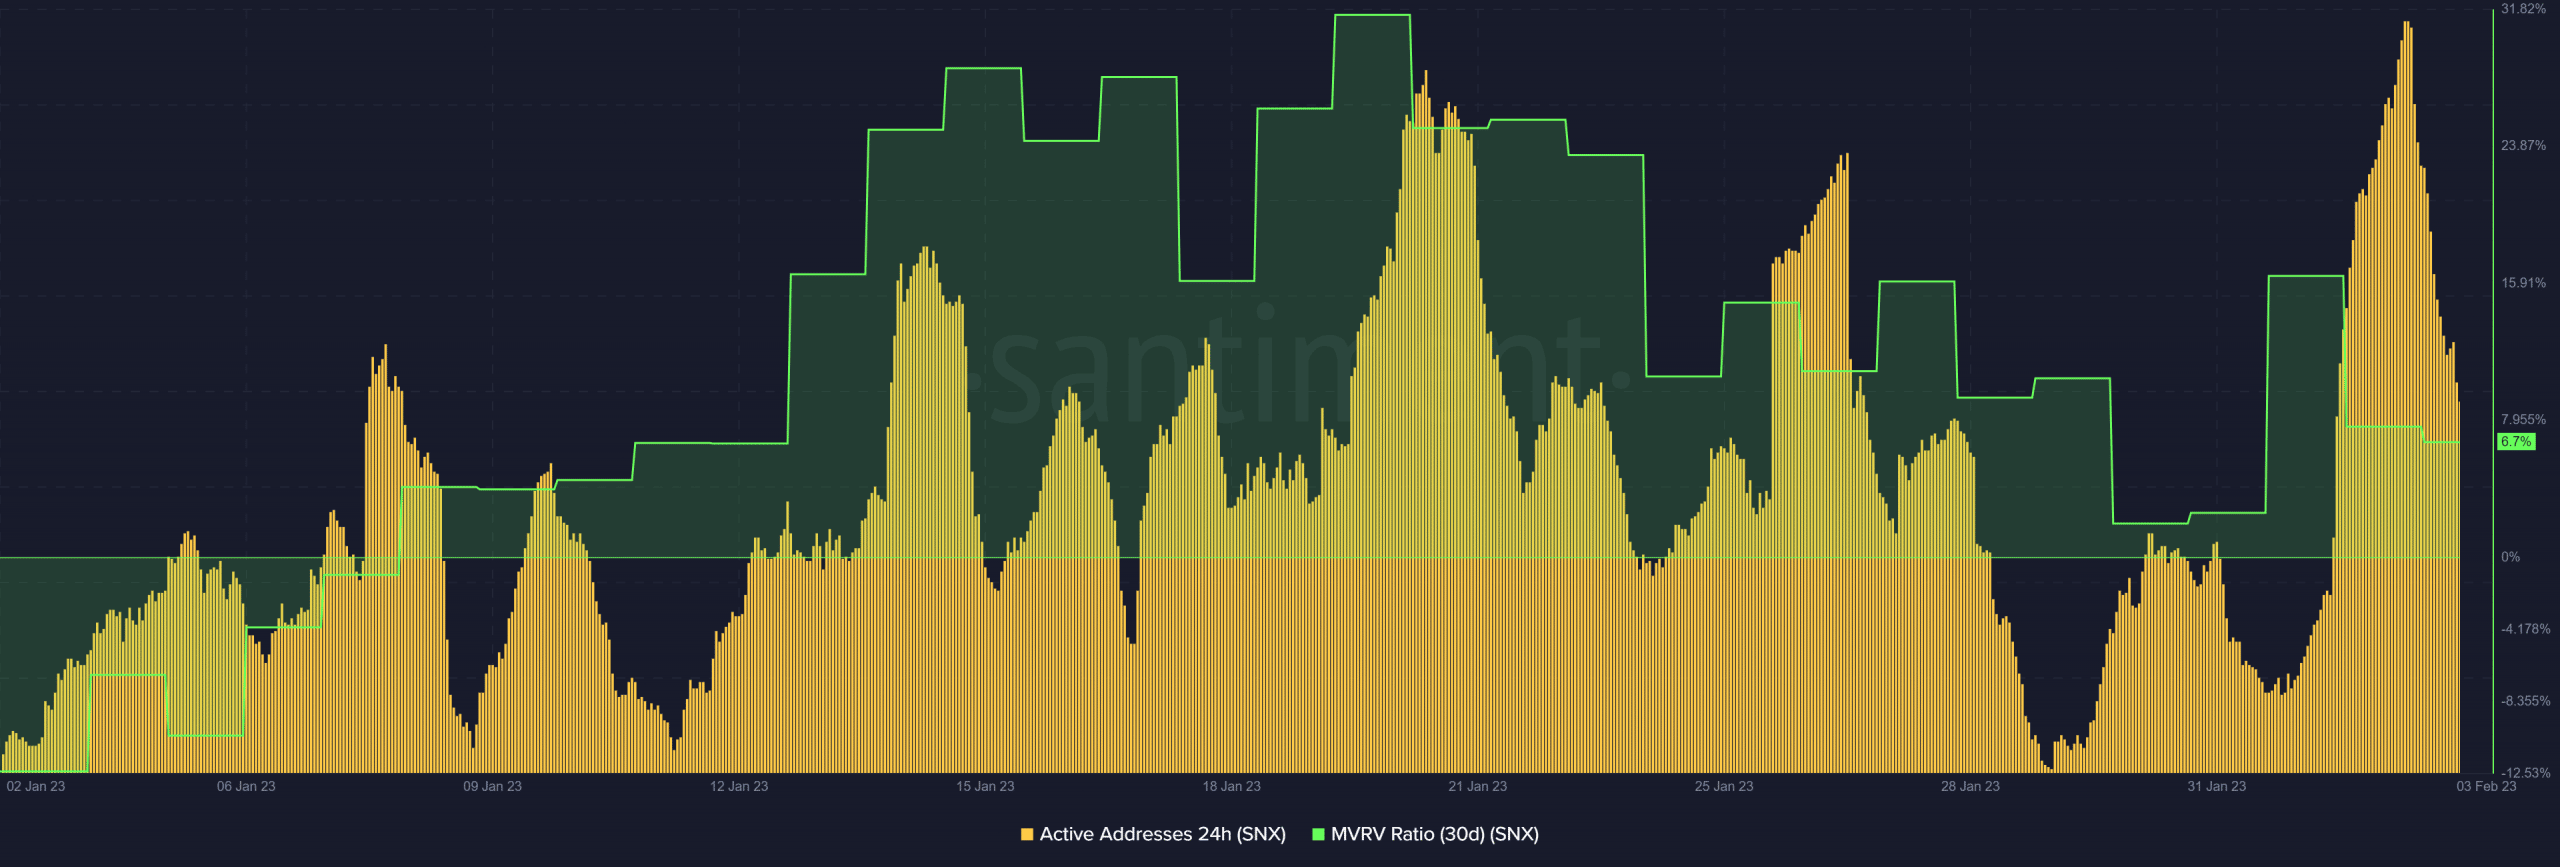Click the 31 Jan 23 date label

click(2216, 786)
